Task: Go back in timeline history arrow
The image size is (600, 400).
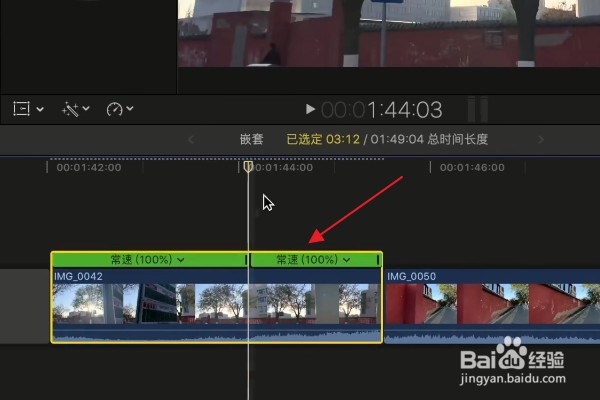Action: (x=191, y=139)
